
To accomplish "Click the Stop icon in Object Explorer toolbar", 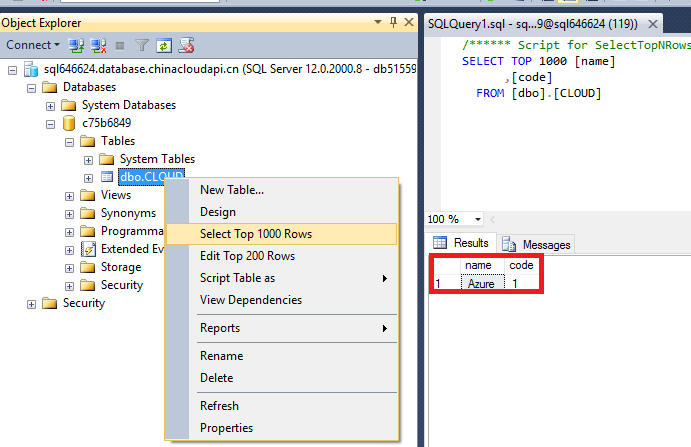I will tap(119, 45).
